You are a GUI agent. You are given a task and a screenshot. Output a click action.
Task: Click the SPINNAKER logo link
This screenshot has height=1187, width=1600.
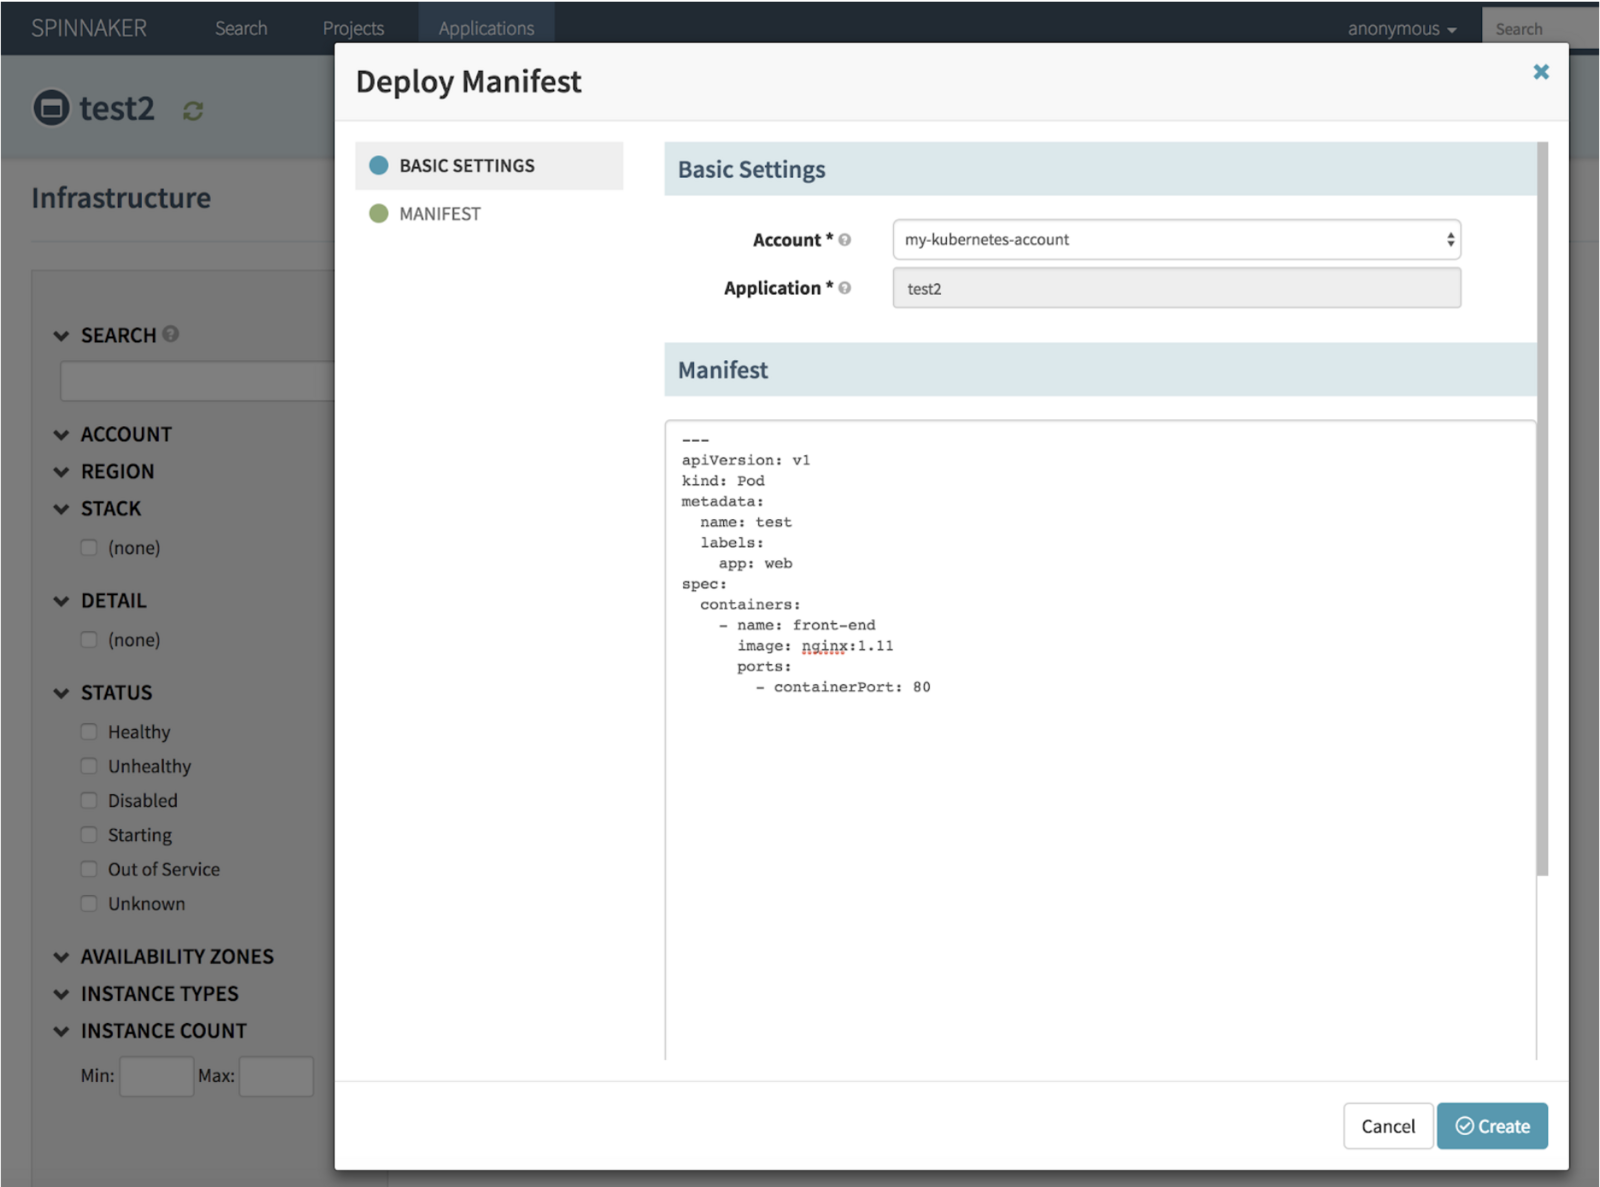pyautogui.click(x=89, y=28)
